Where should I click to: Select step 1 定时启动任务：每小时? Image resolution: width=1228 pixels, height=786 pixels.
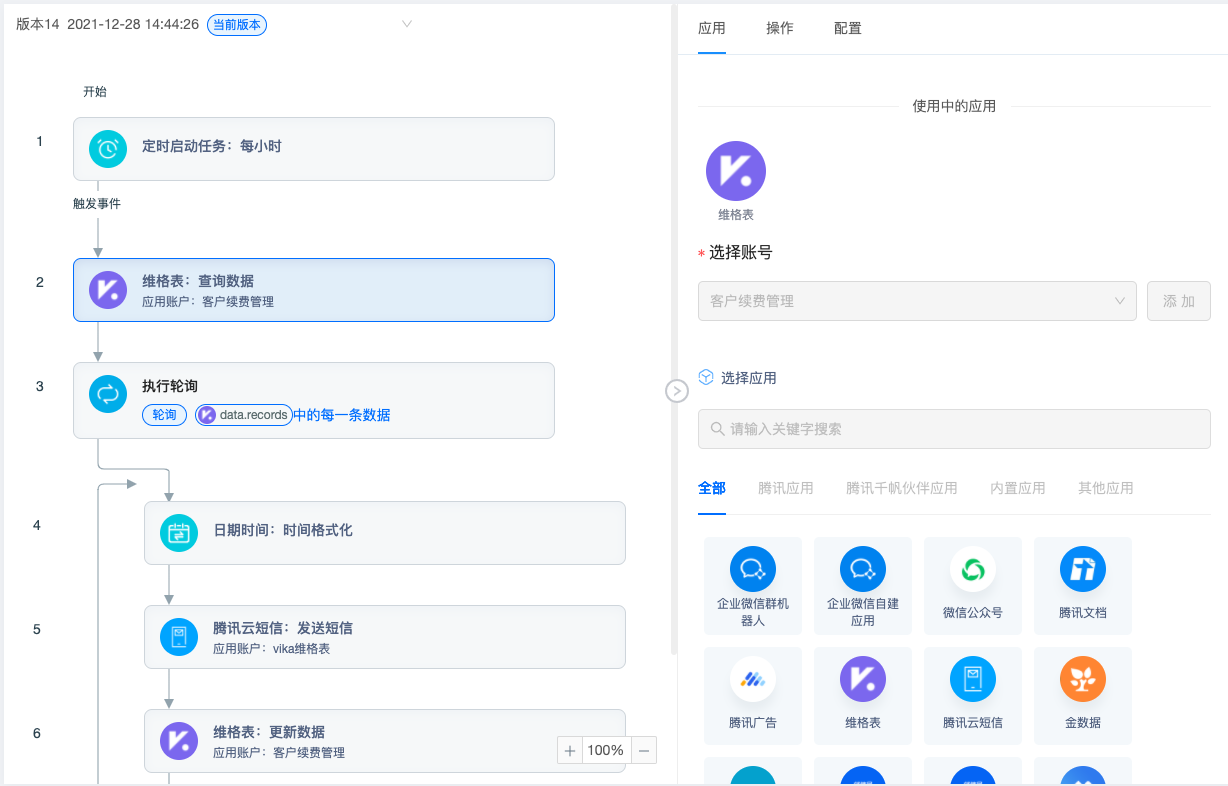point(314,149)
